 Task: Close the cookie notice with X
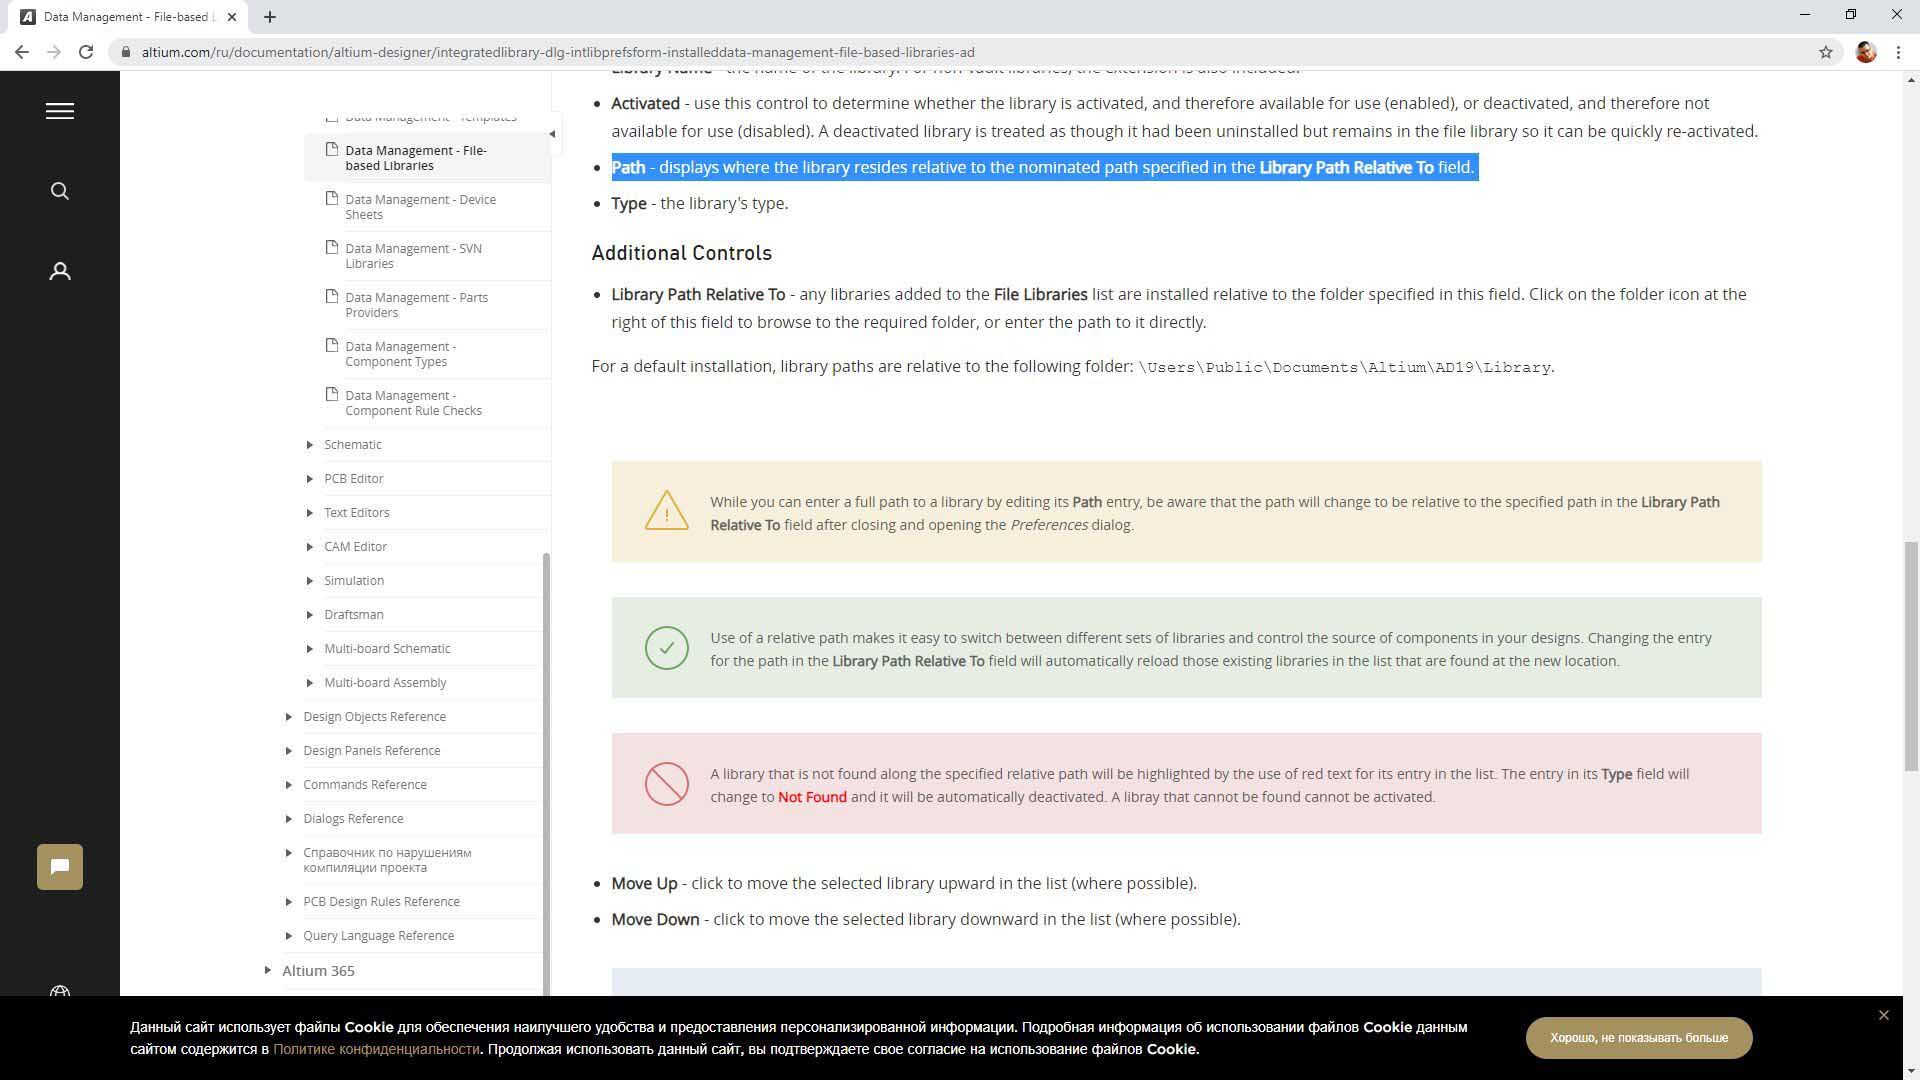[x=1884, y=1015]
